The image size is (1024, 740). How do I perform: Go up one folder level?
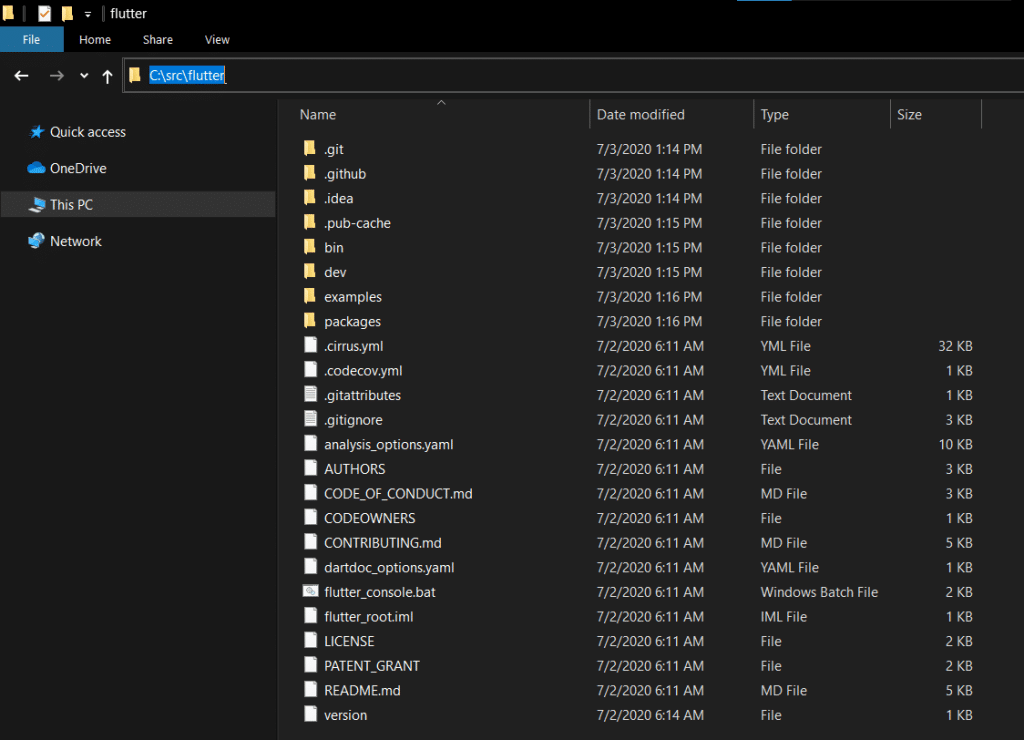(108, 76)
